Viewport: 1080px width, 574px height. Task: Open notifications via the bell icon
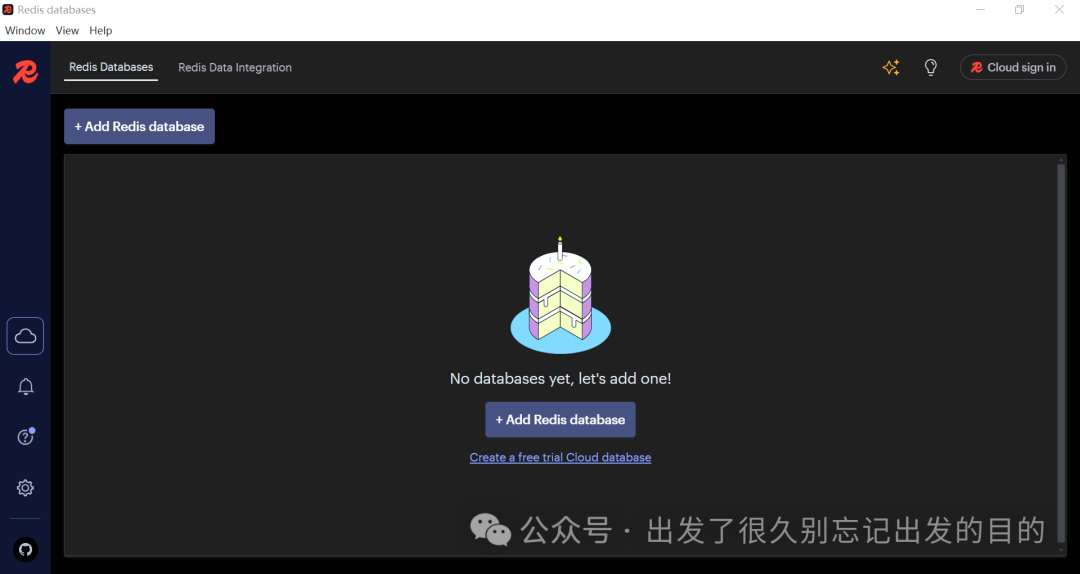[25, 387]
